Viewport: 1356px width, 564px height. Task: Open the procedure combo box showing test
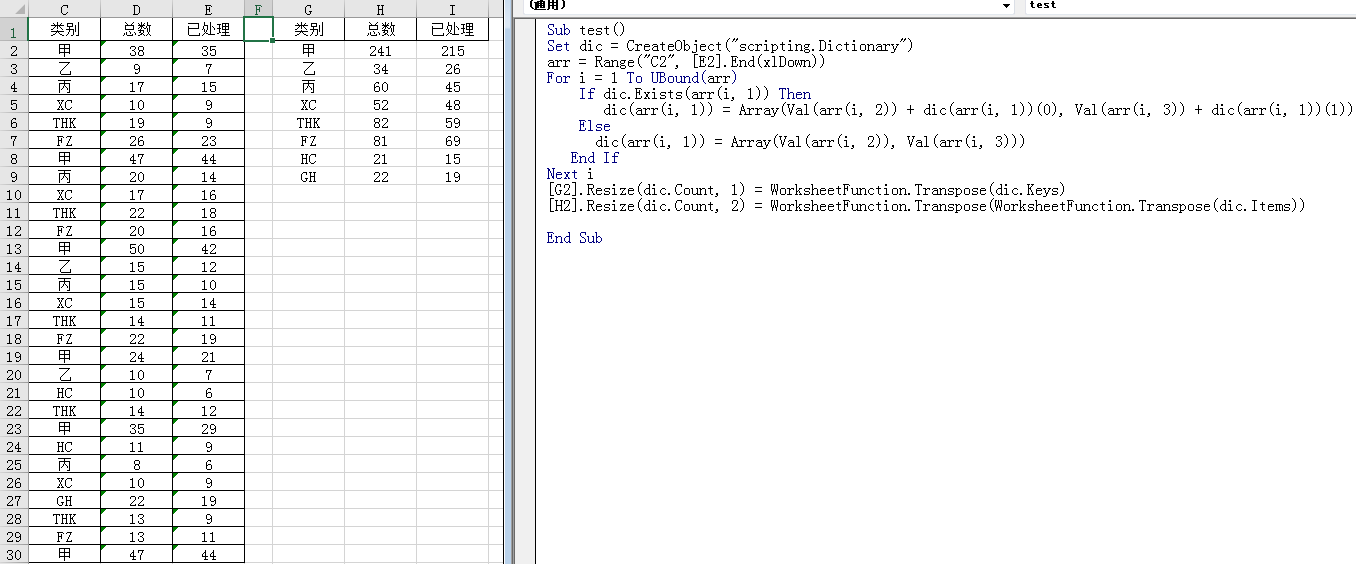click(1190, 5)
